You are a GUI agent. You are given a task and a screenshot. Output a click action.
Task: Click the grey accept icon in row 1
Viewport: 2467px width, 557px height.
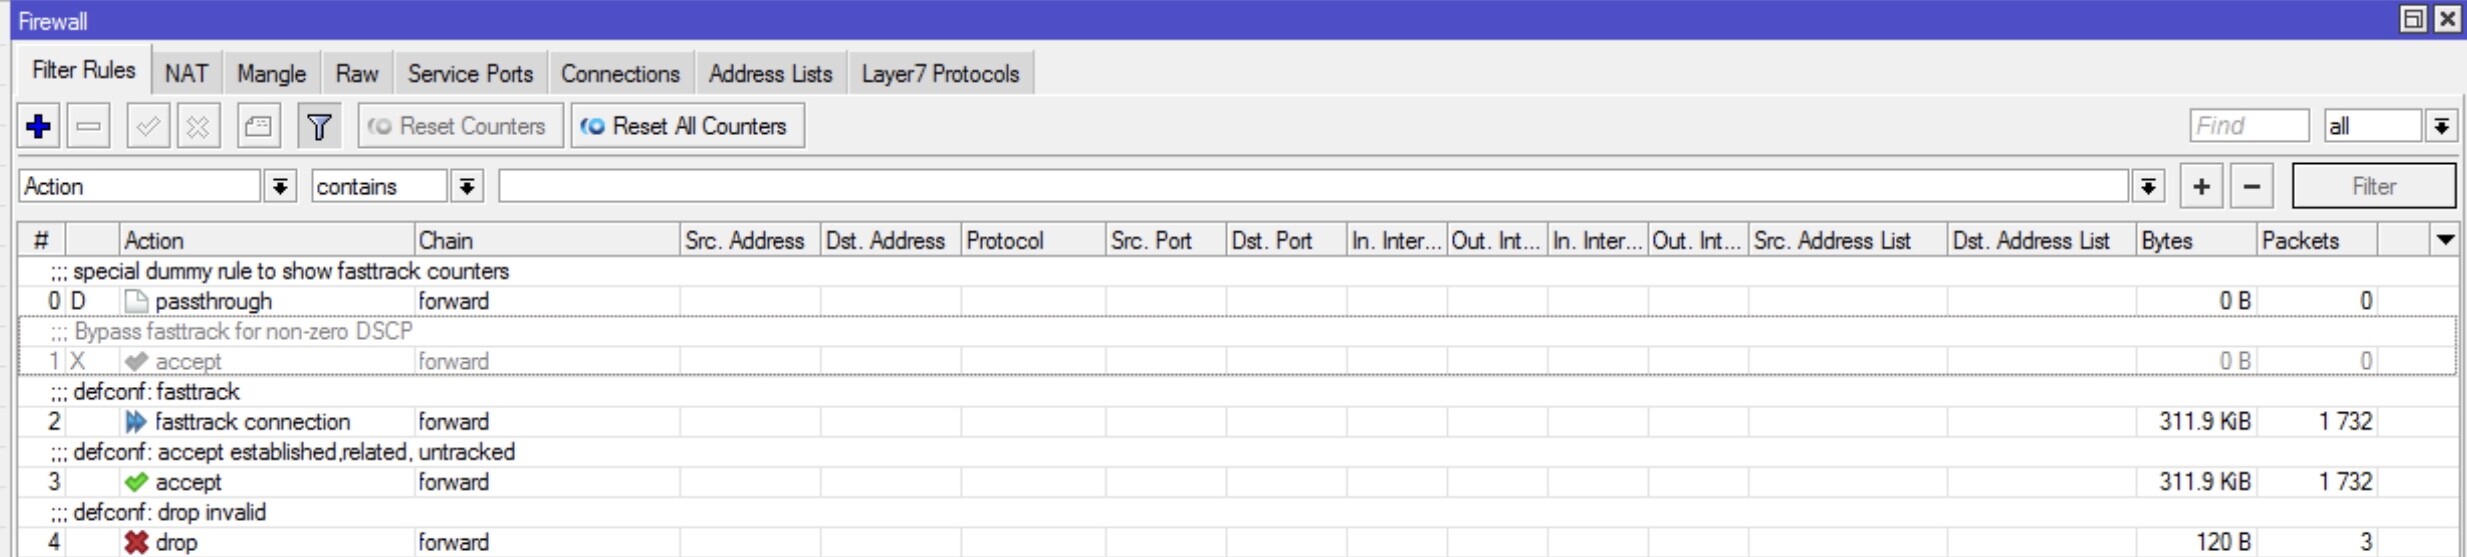tap(136, 361)
